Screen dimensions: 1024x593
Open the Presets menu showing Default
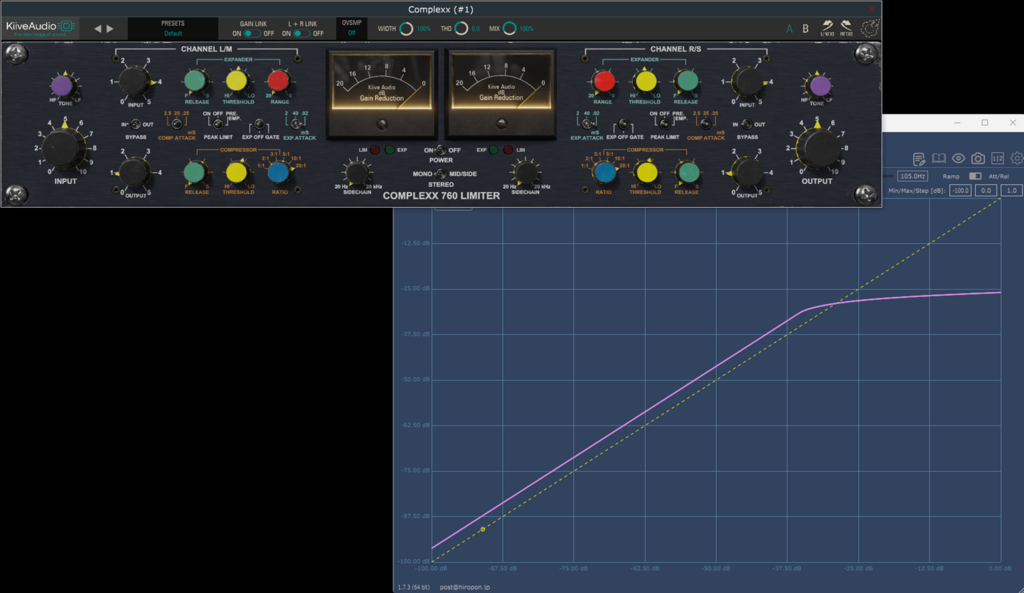pyautogui.click(x=173, y=29)
